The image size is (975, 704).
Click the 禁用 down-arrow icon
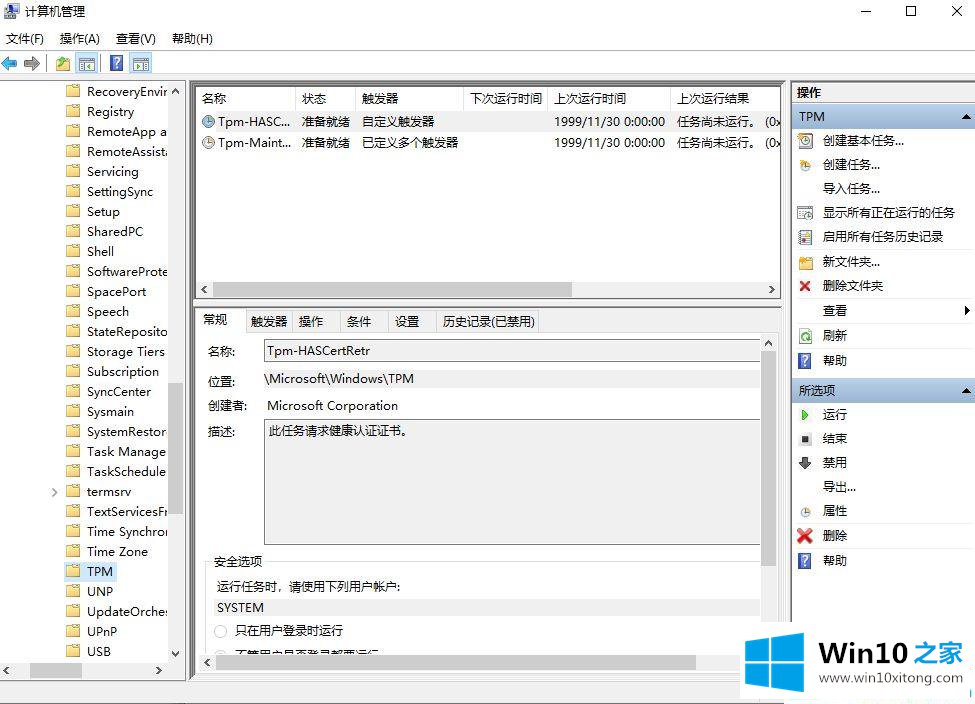[x=805, y=463]
